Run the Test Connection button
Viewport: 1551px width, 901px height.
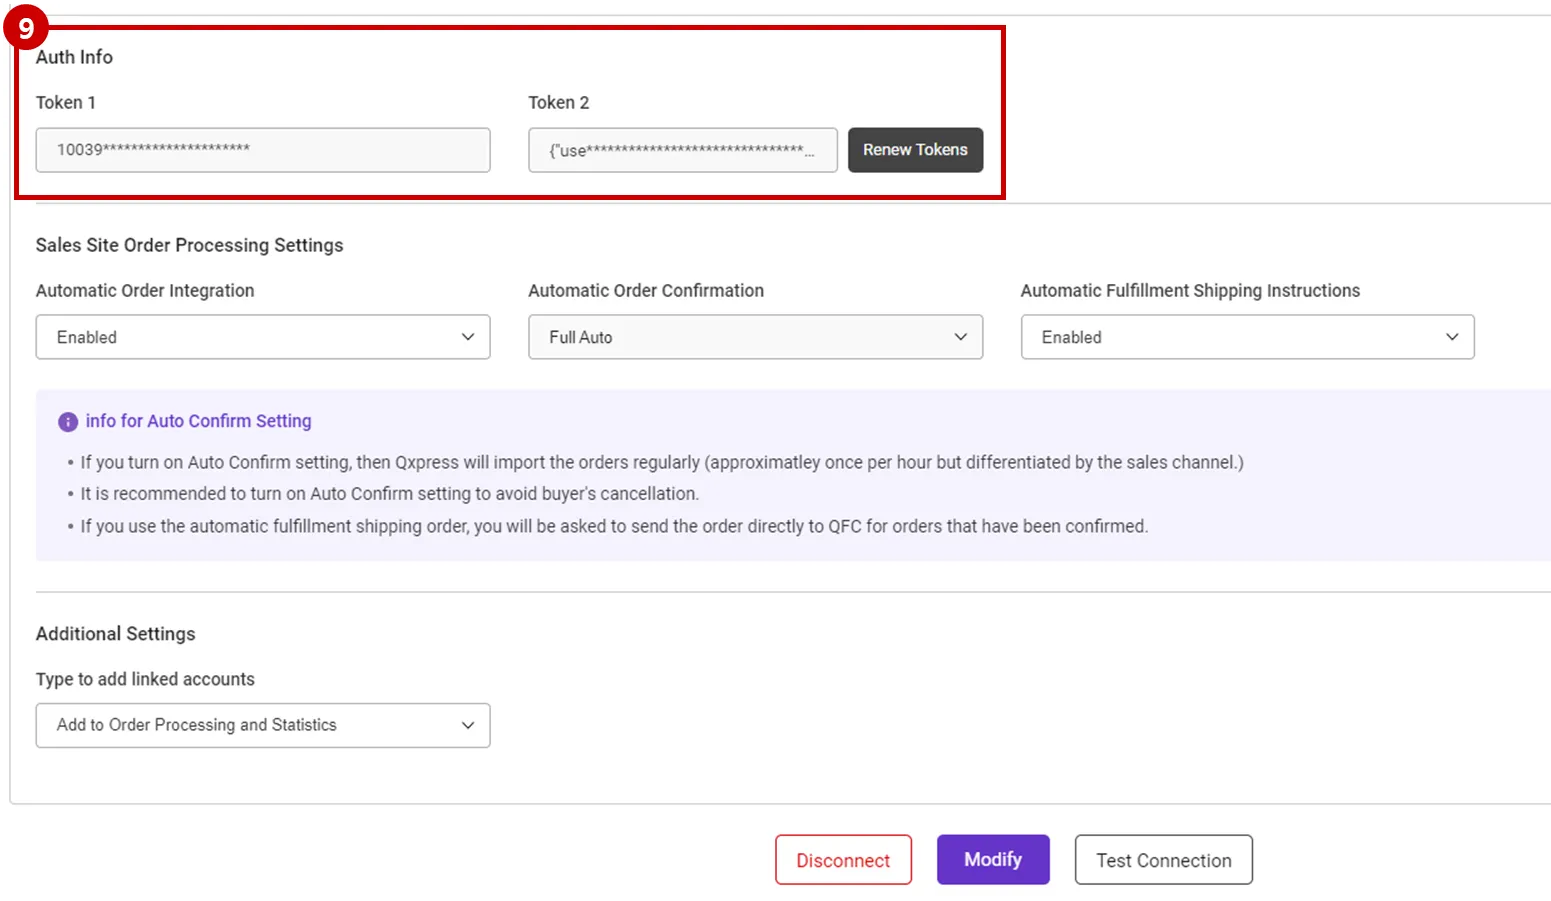[1163, 860]
